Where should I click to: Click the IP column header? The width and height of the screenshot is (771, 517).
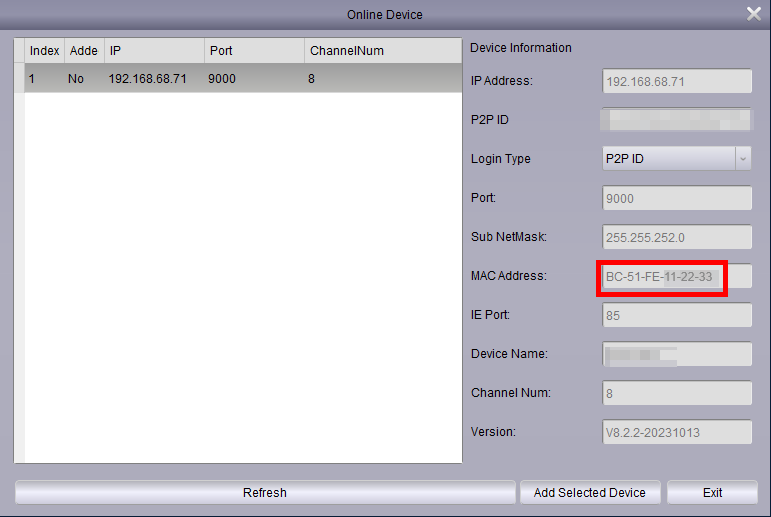coord(154,51)
